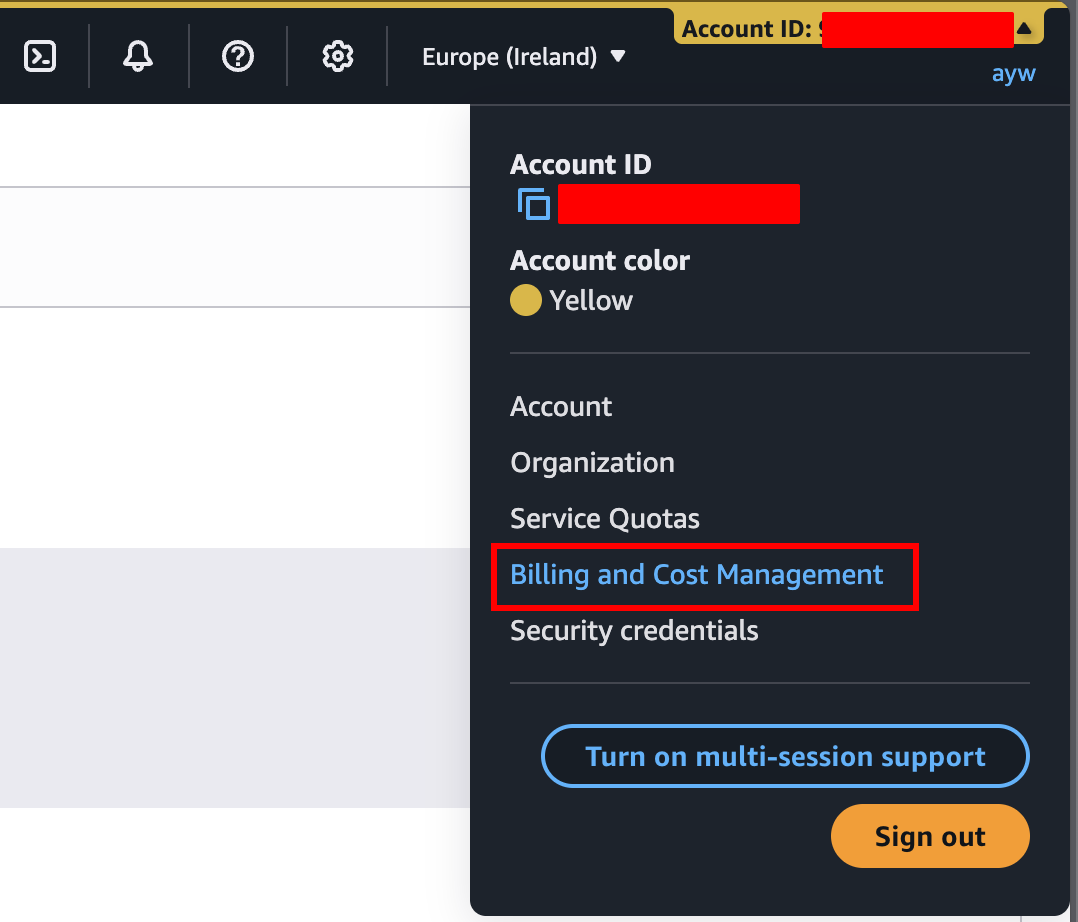This screenshot has height=922, width=1078.
Task: Click the ayw username link
Action: click(1013, 73)
